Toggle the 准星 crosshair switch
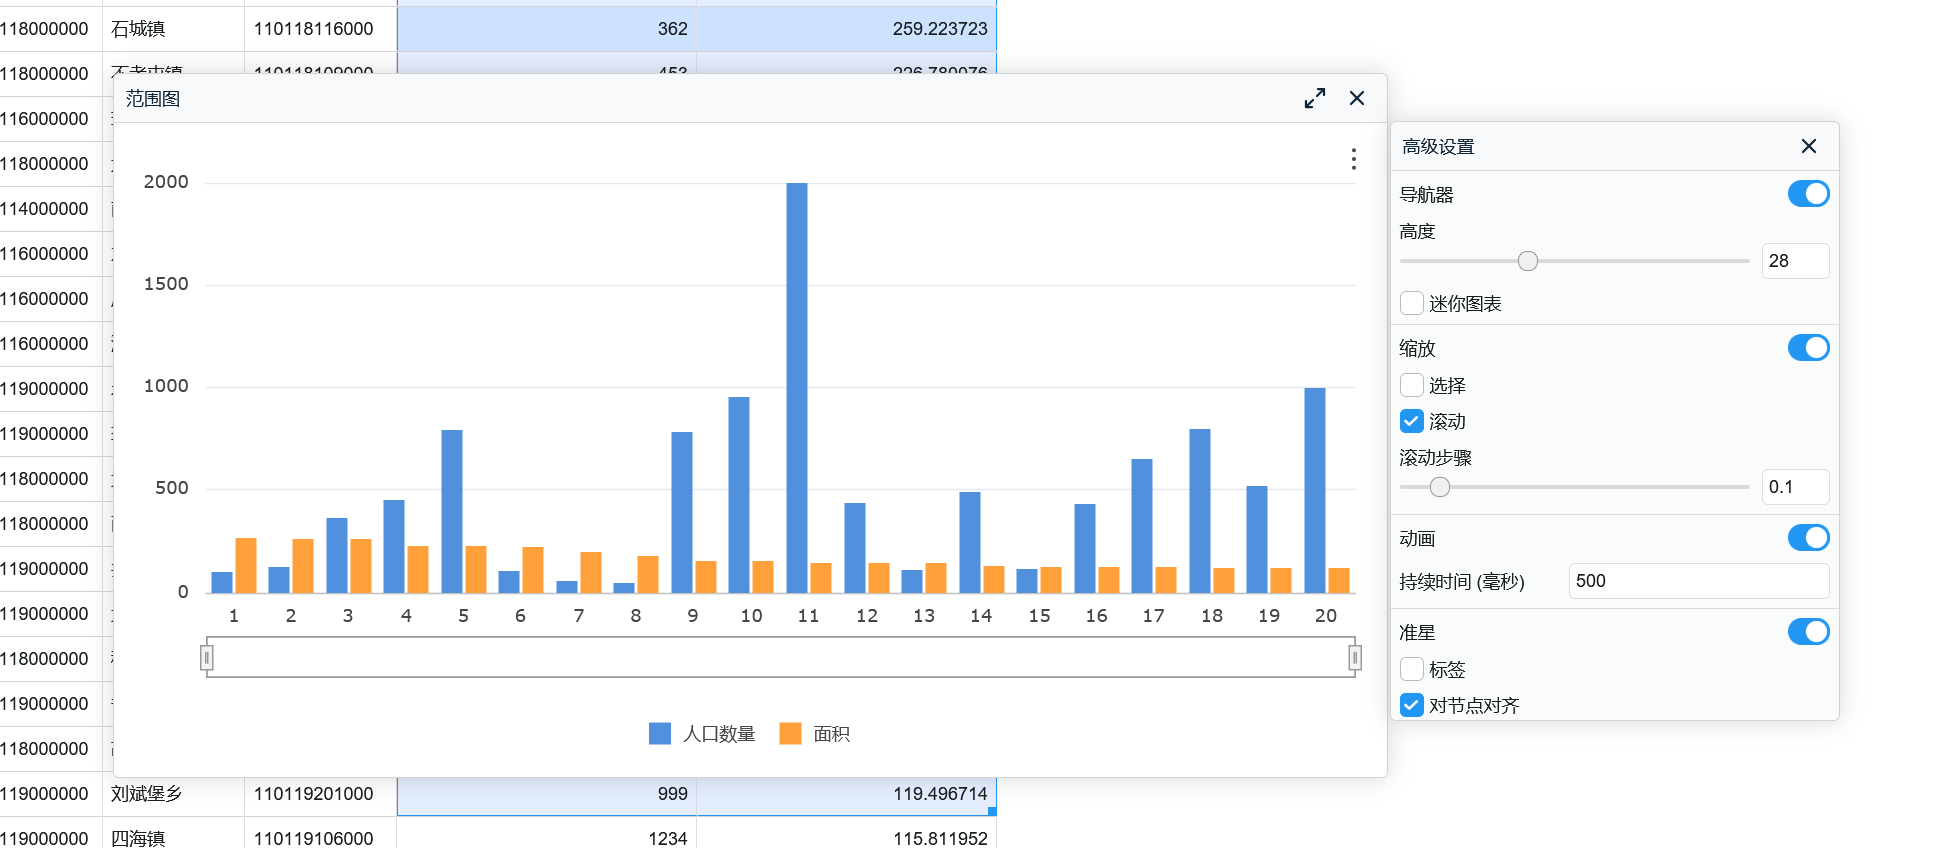Viewport: 1946px width, 848px height. (x=1808, y=632)
